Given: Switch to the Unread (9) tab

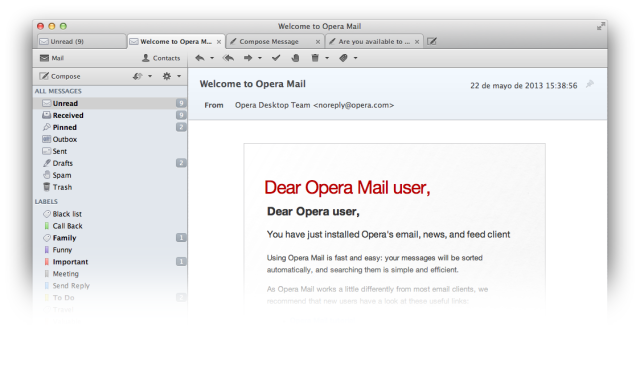Looking at the screenshot, I should pyautogui.click(x=82, y=42).
